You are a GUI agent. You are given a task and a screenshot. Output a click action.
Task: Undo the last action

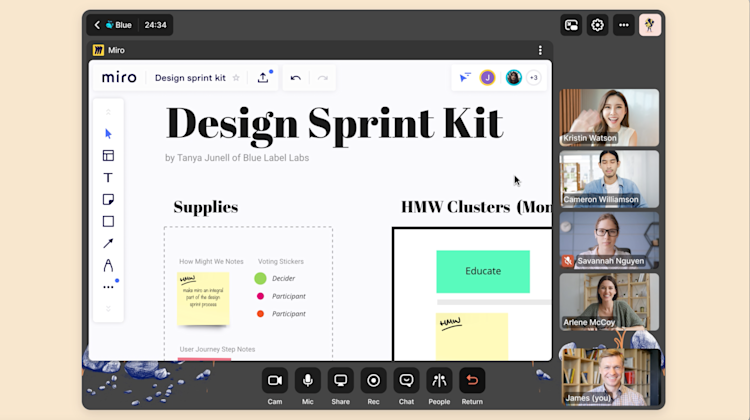(x=296, y=77)
